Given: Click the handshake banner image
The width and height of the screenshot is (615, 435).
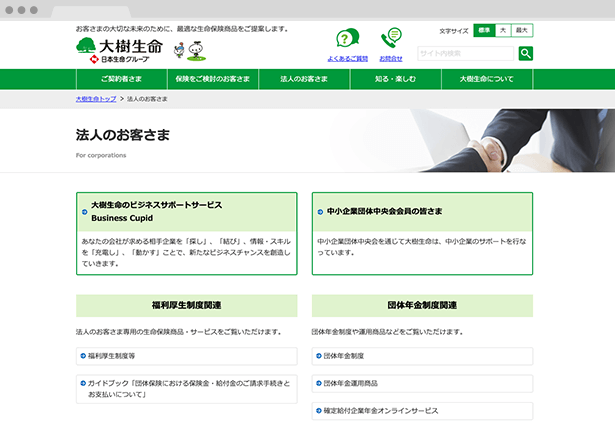Looking at the screenshot, I should coord(471,140).
